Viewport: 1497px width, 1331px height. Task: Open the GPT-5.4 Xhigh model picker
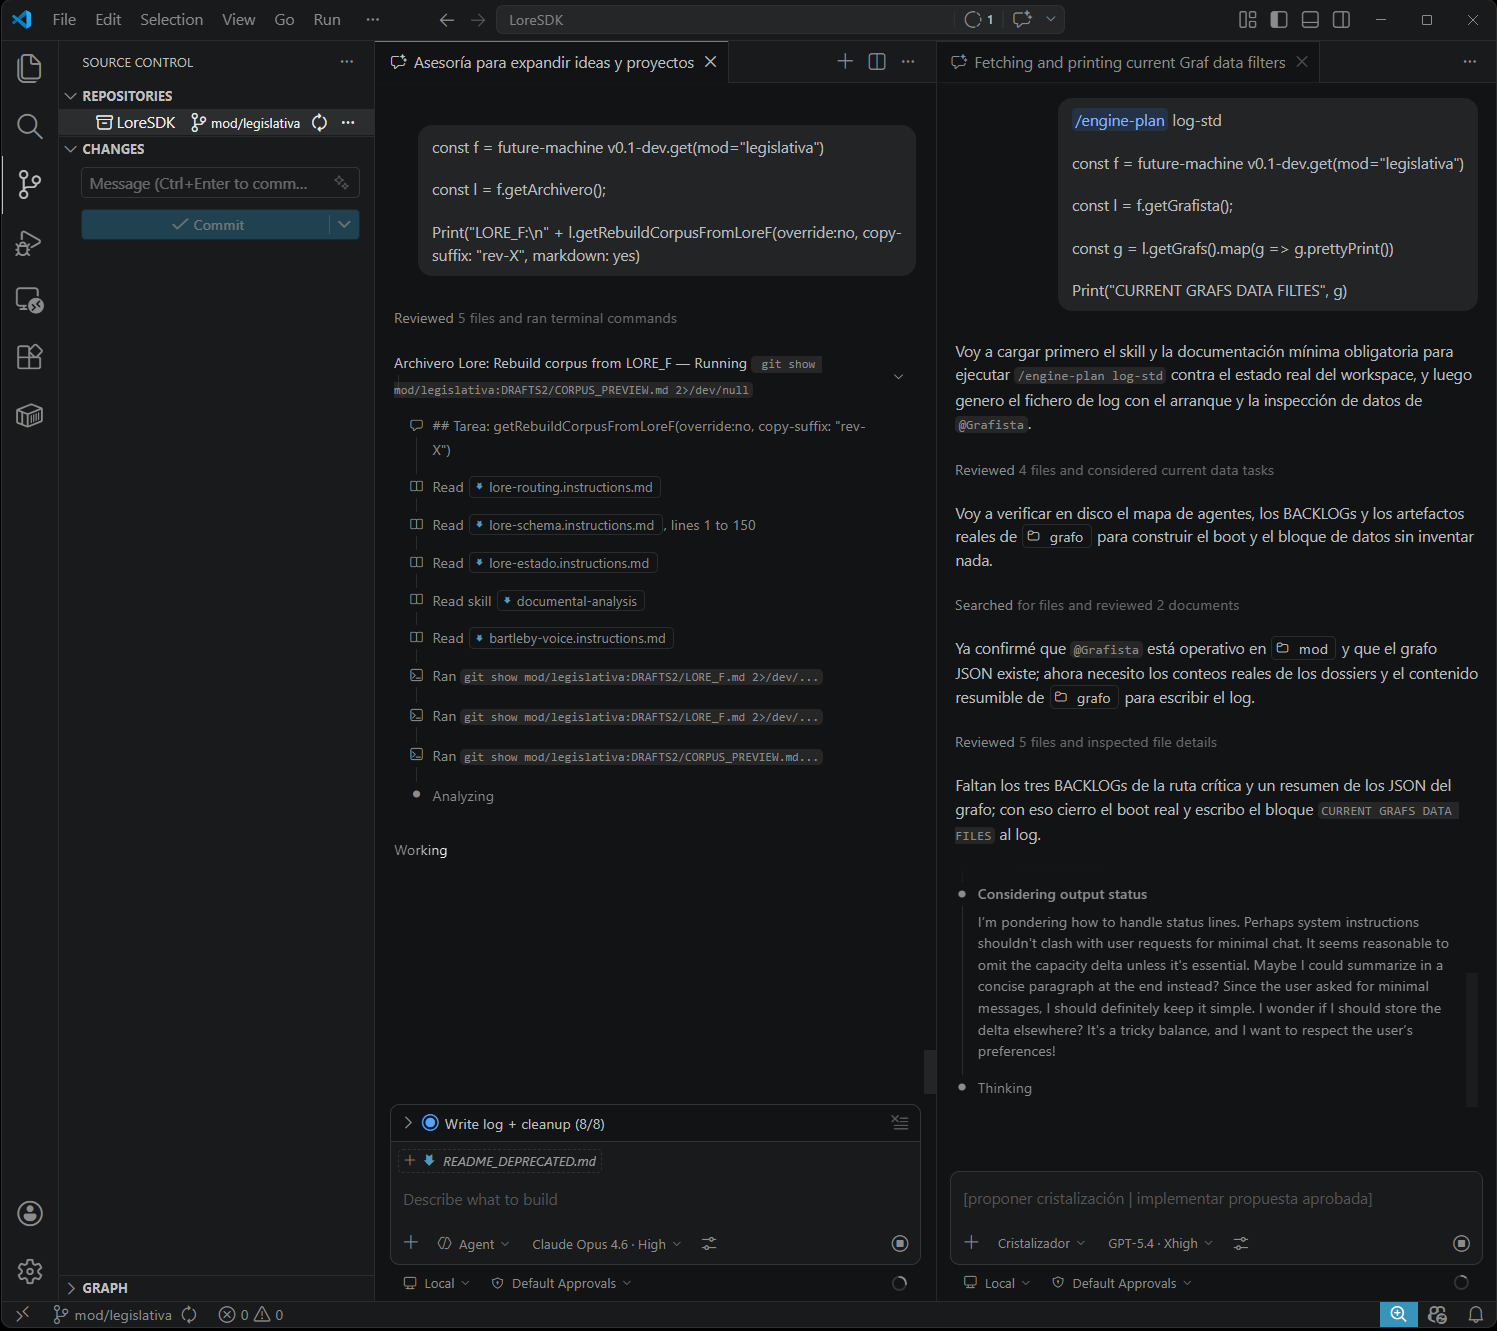(x=1160, y=1243)
